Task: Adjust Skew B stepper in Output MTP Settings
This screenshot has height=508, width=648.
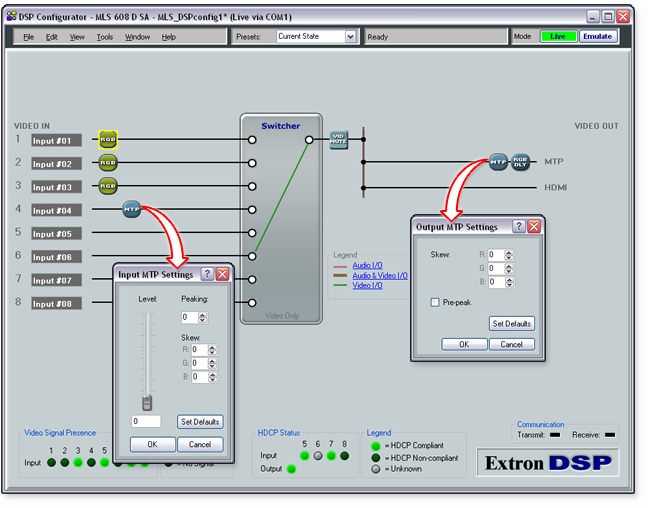Action: (509, 282)
